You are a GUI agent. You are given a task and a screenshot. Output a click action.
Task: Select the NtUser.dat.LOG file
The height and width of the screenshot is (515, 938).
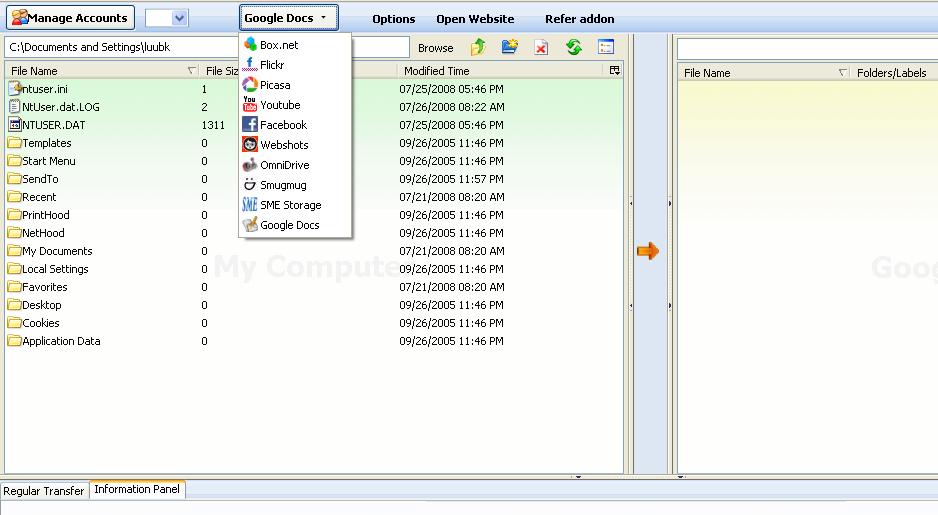click(x=54, y=107)
